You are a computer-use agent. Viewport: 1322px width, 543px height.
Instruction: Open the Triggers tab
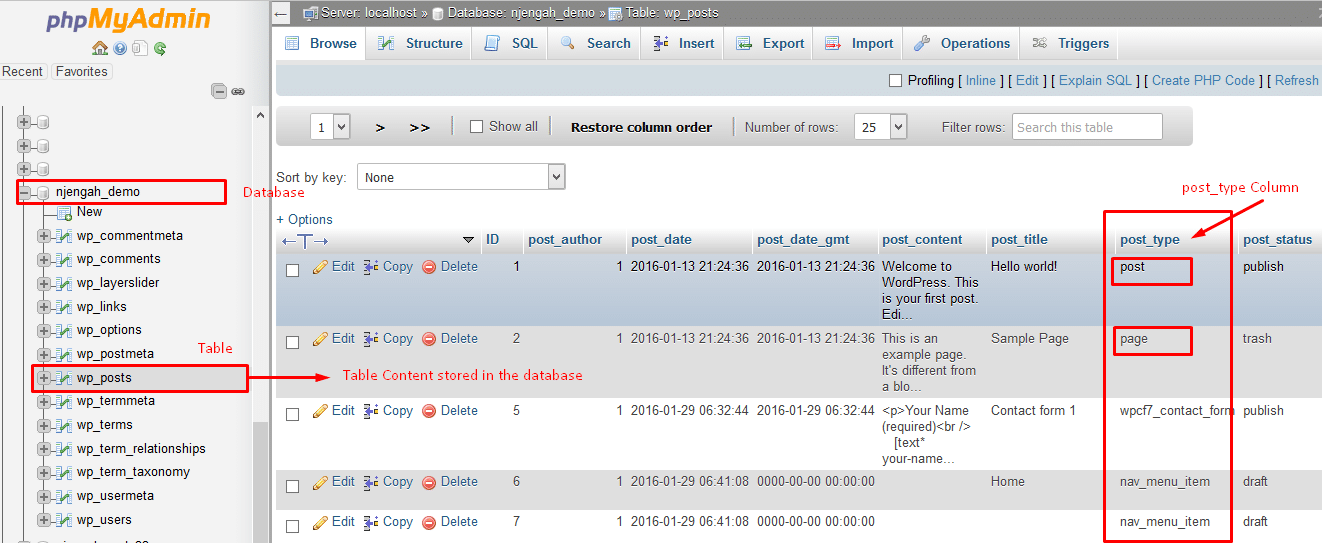click(1070, 43)
